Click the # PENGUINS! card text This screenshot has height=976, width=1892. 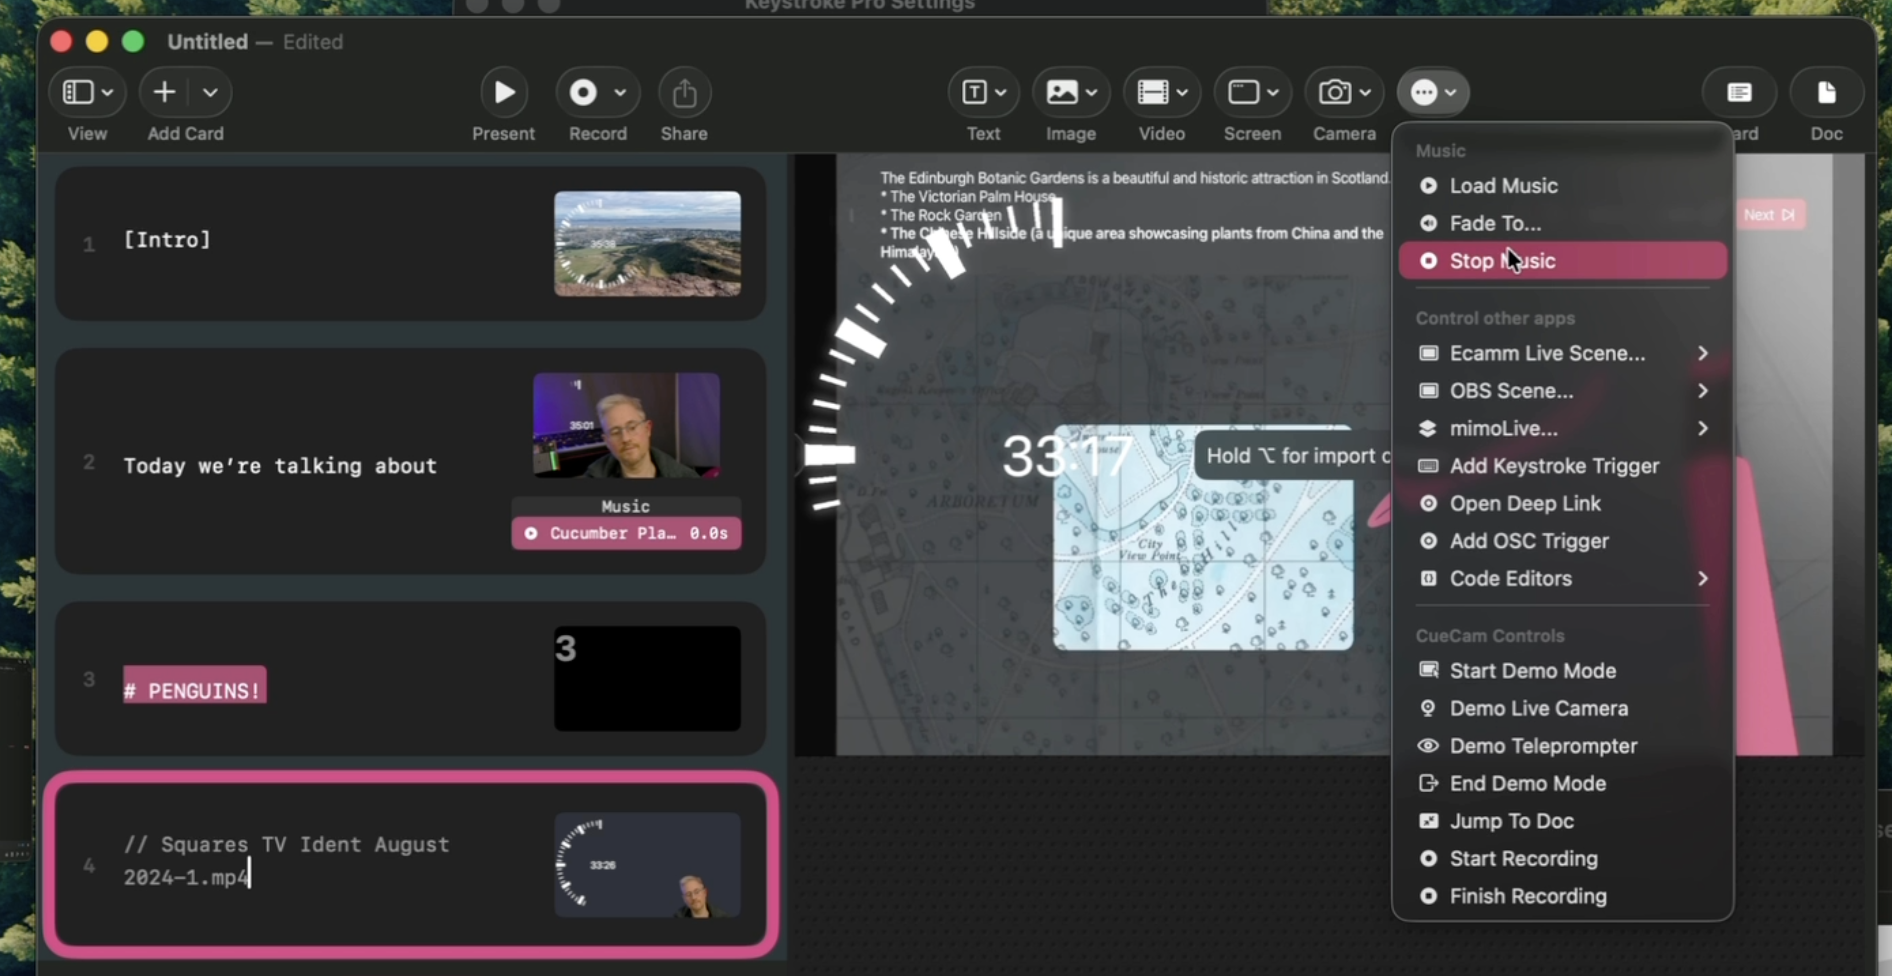coord(195,690)
